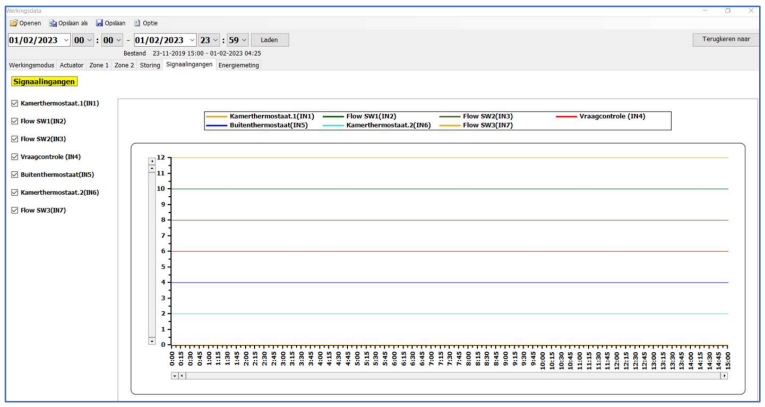This screenshot has height=407, width=765.
Task: Click the Openen folder icon
Action: pos(11,21)
